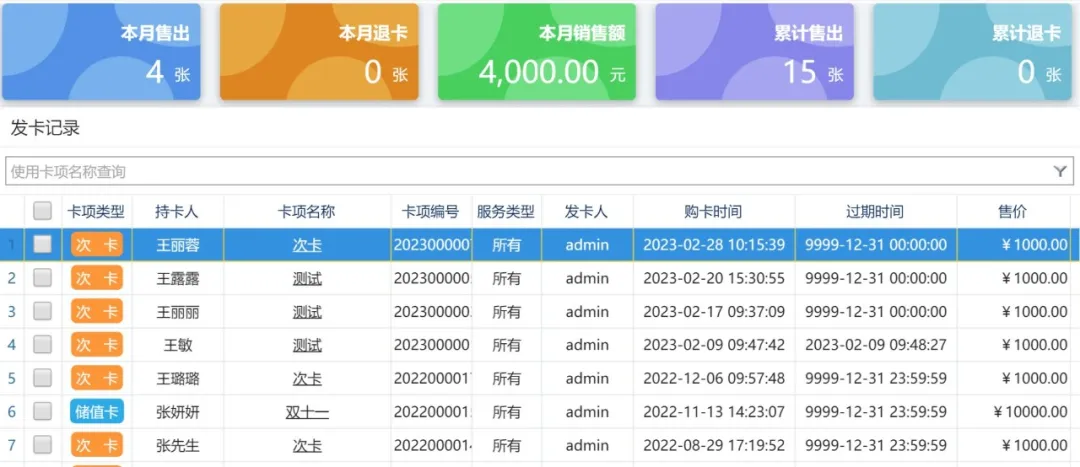Viewport: 1080px width, 467px height.
Task: Check the box for 王丽丽 row
Action: point(43,311)
